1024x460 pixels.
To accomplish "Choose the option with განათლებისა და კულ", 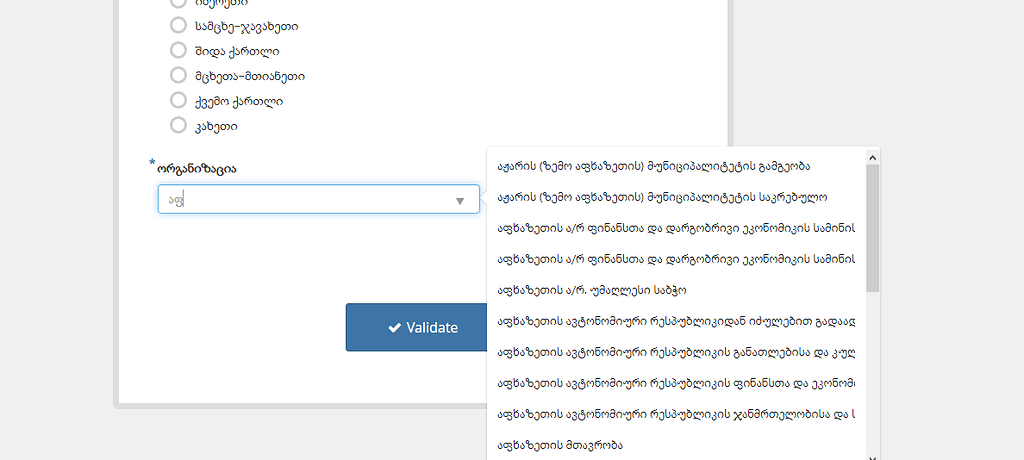I will (675, 352).
